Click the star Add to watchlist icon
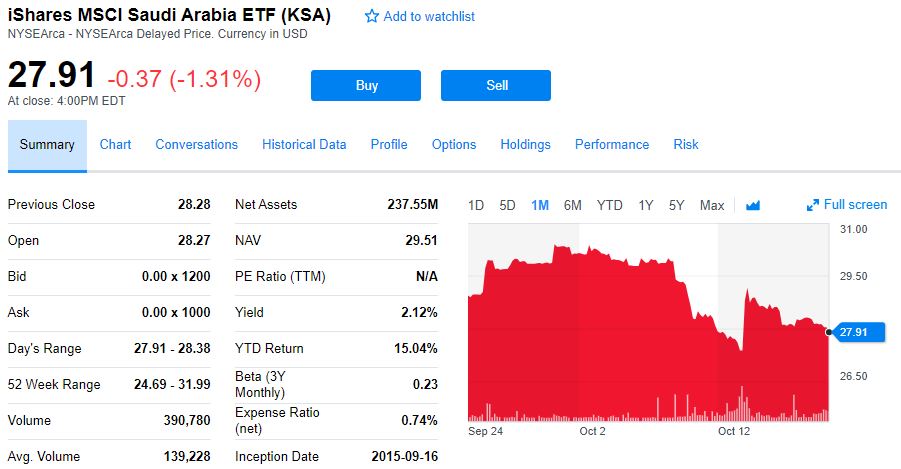The height and width of the screenshot is (469, 901). tap(372, 17)
